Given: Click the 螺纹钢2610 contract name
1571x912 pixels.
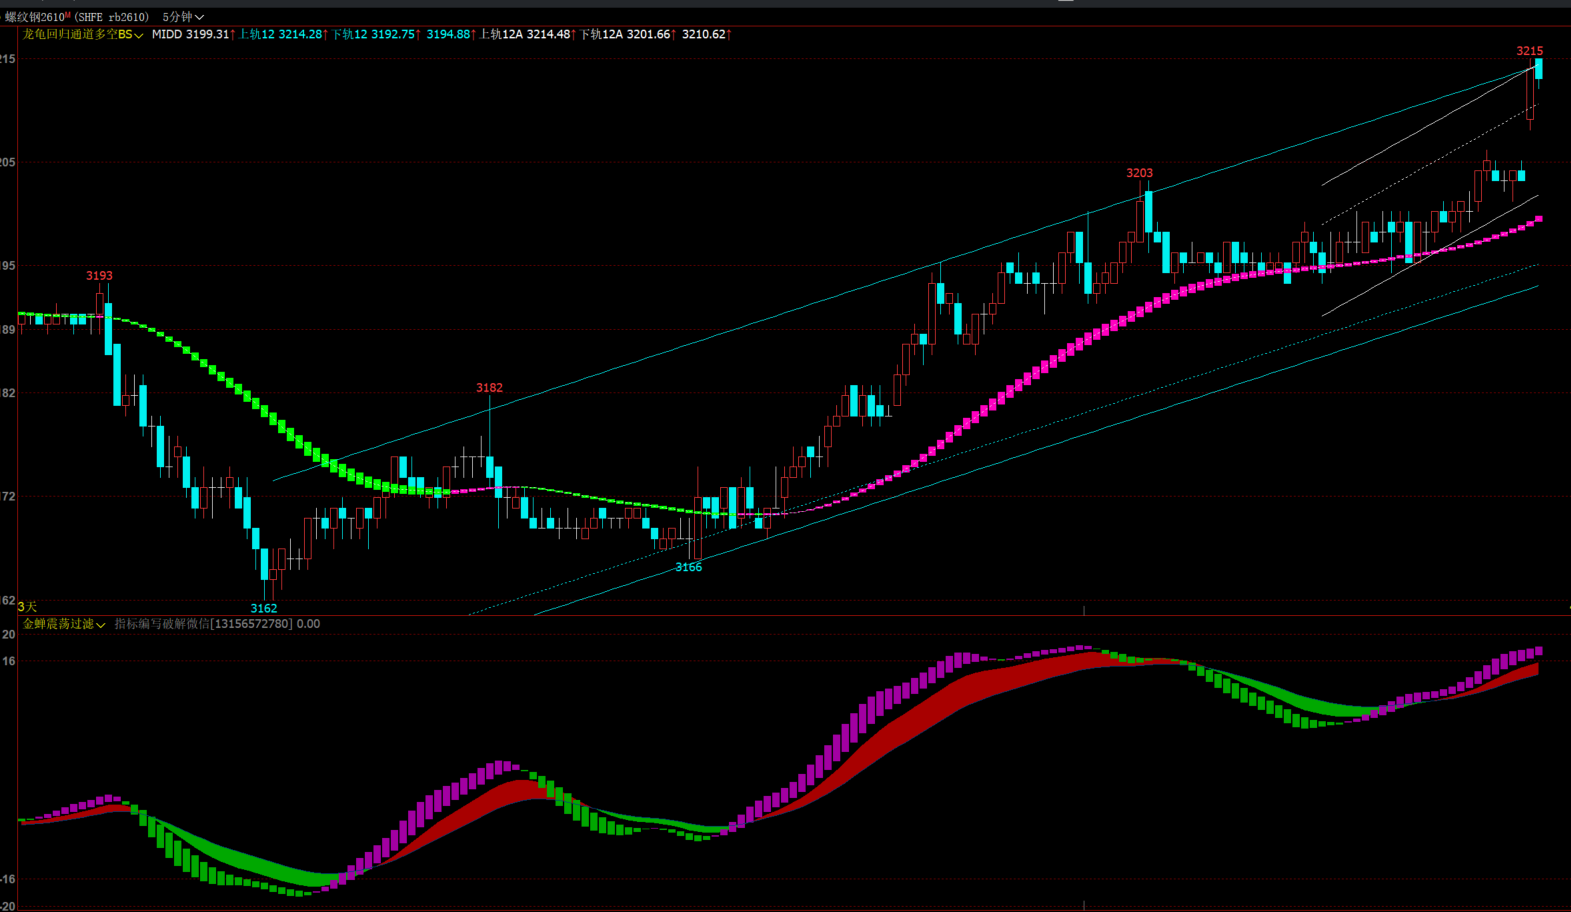Looking at the screenshot, I should tap(34, 17).
